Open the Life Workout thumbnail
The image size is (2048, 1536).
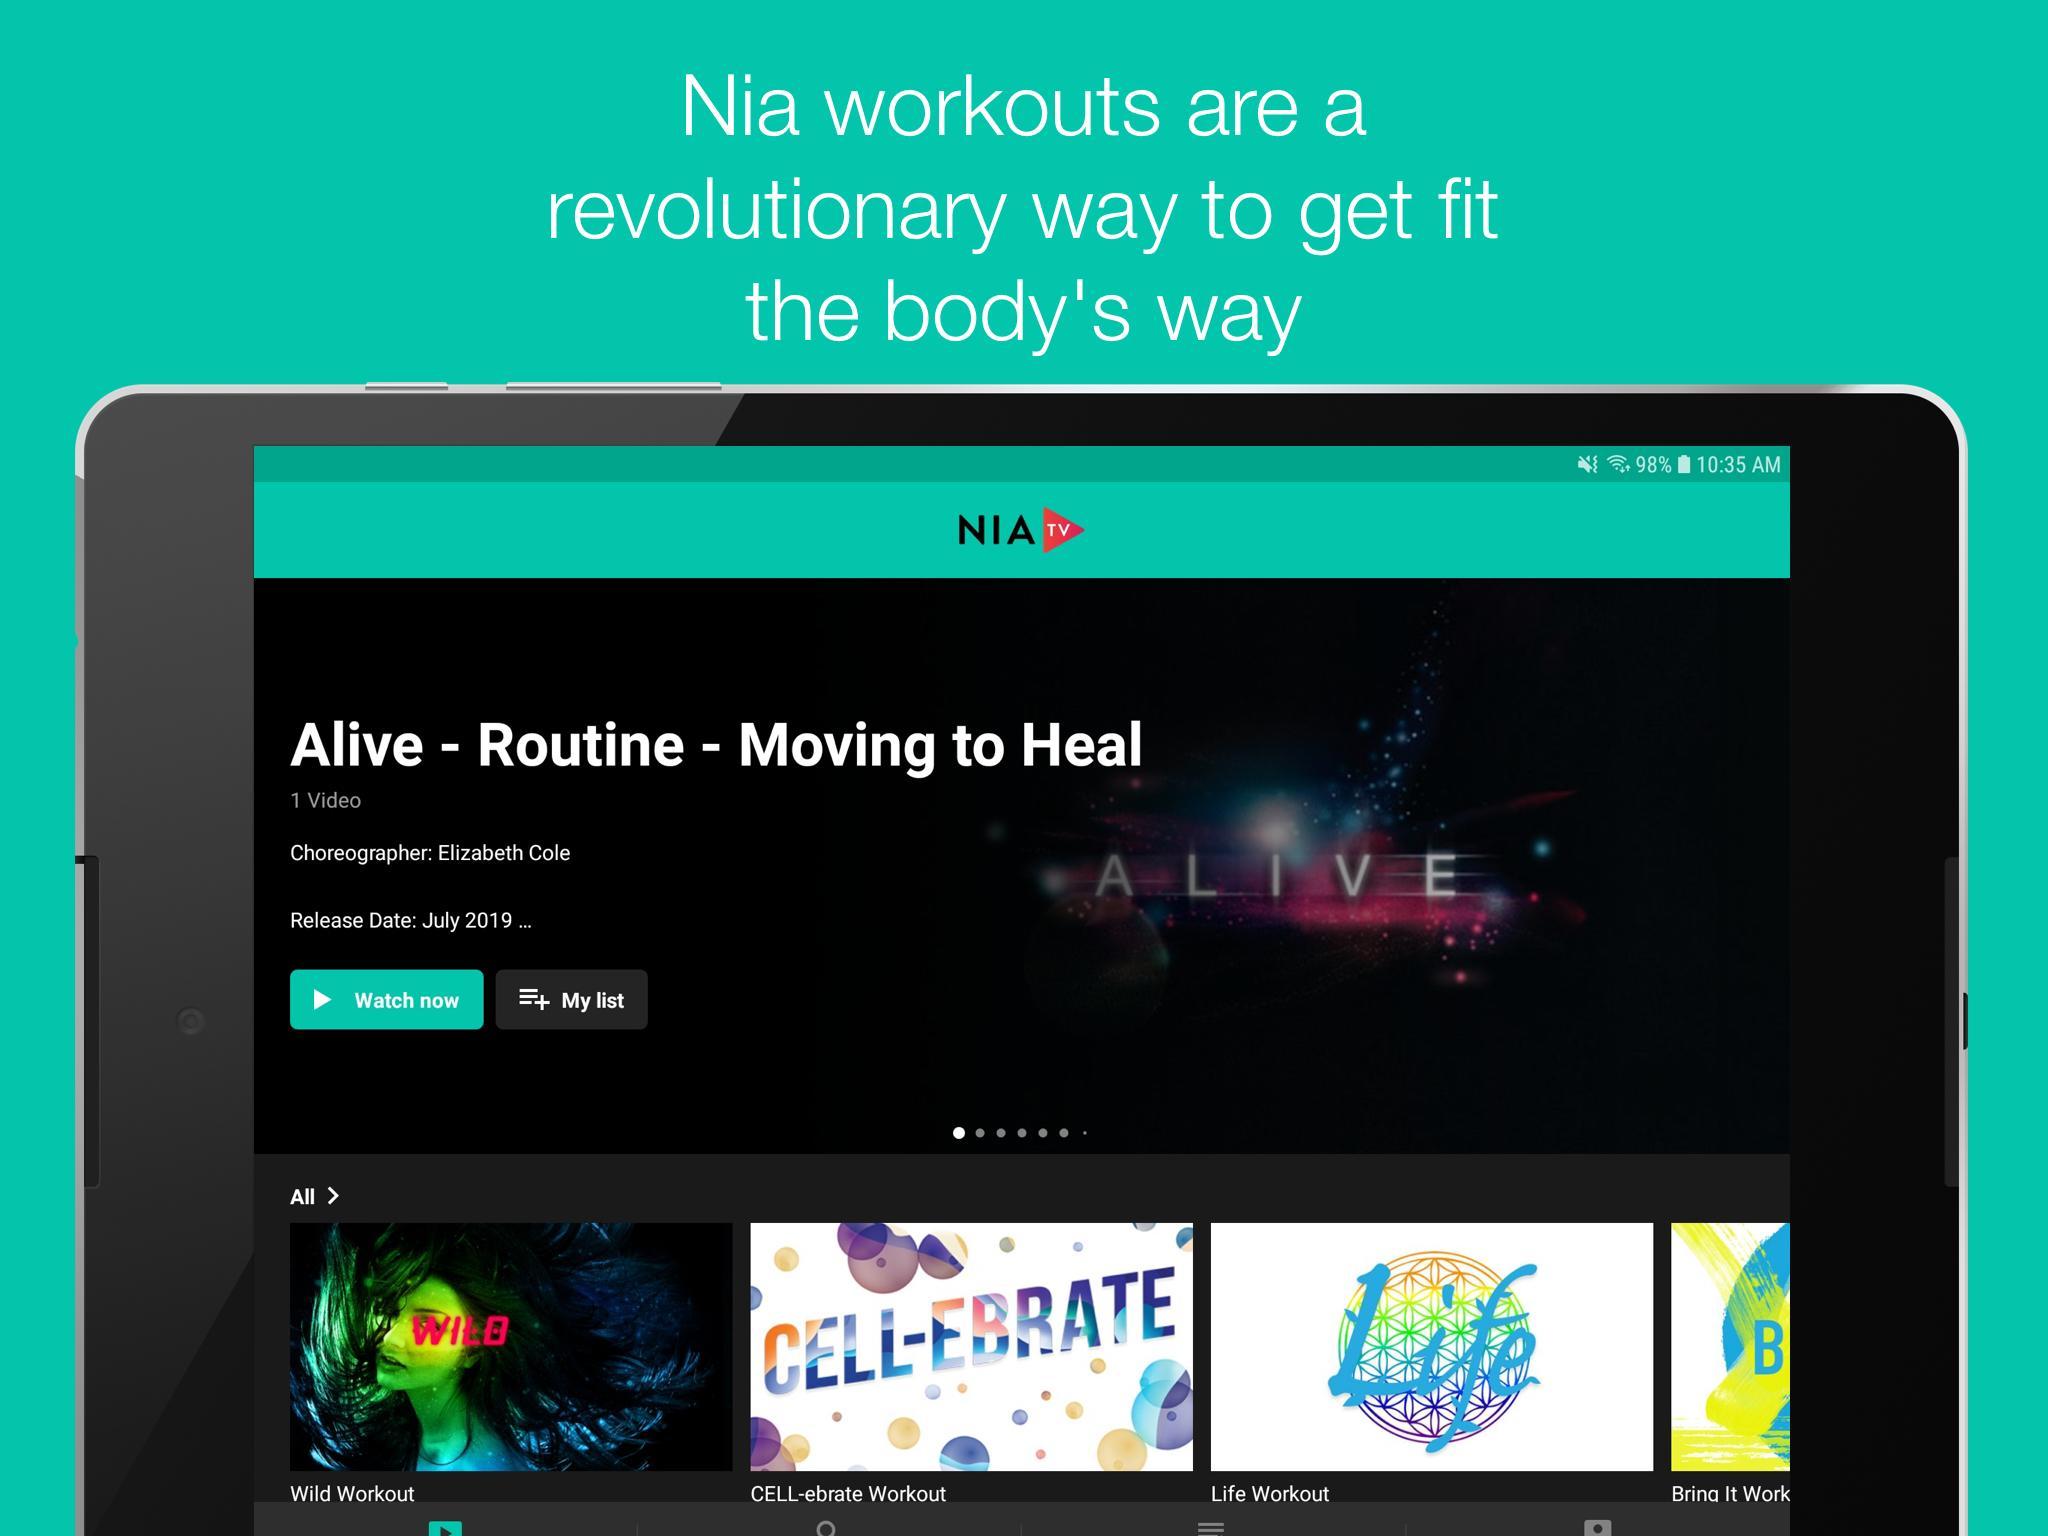click(1431, 1346)
